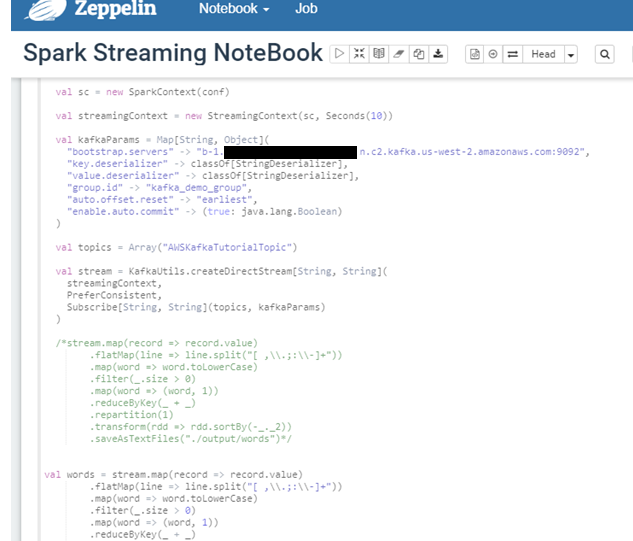Image resolution: width=633 pixels, height=541 pixels.
Task: Export this note with the download icon
Action: (x=438, y=54)
